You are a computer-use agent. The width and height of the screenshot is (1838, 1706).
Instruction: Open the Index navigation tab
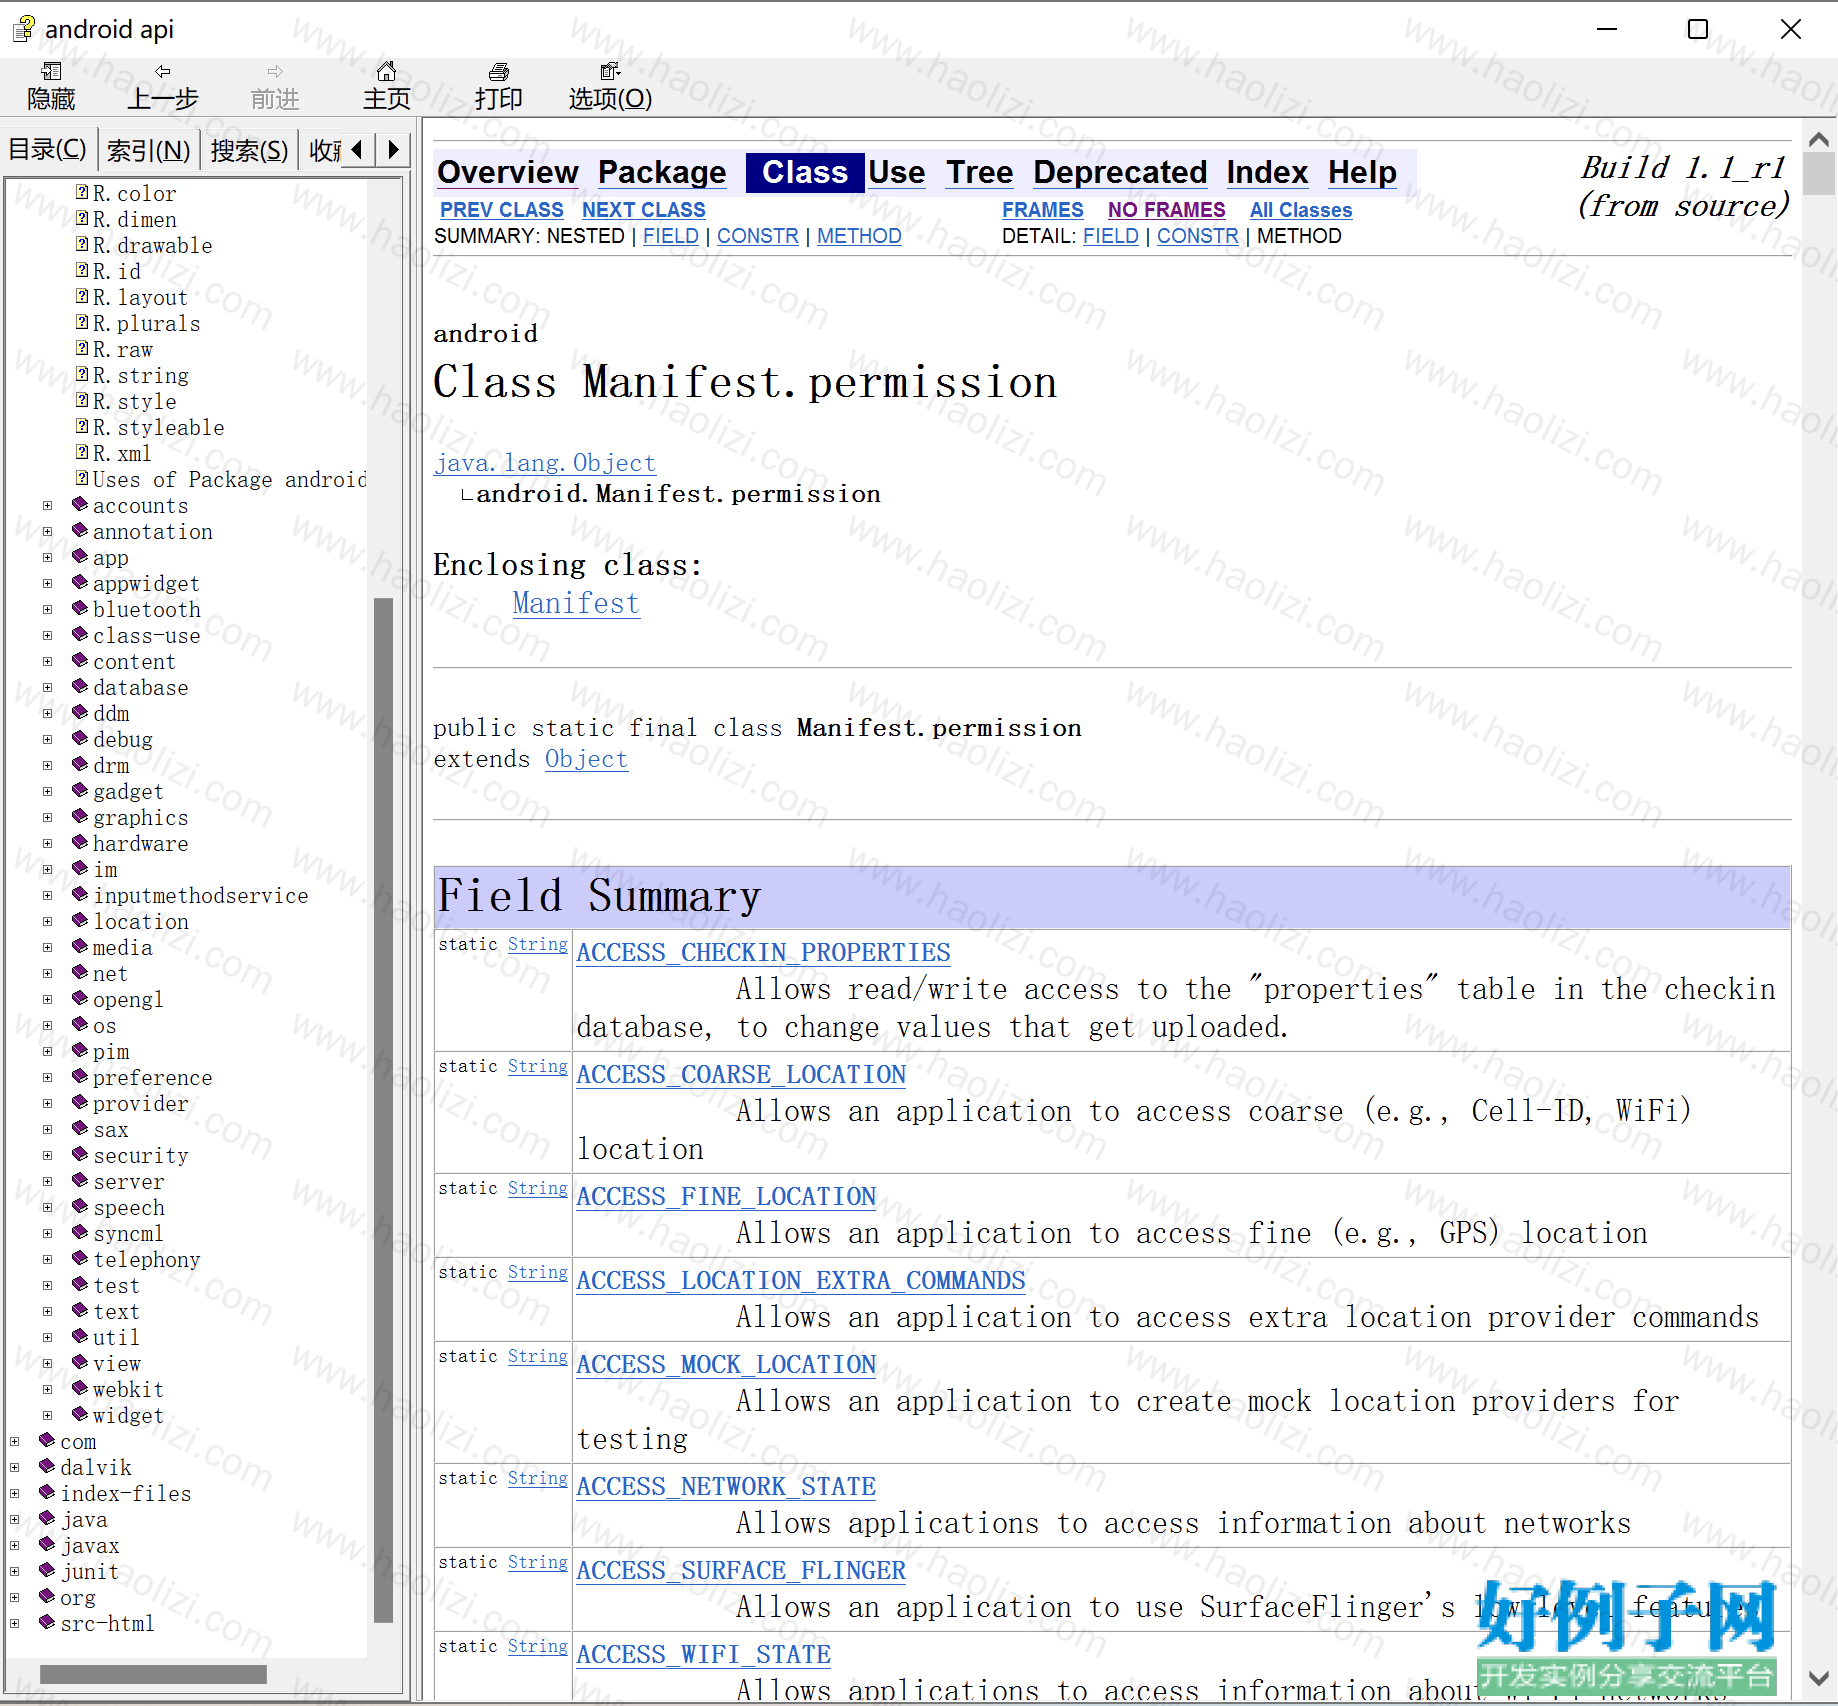tap(1267, 172)
